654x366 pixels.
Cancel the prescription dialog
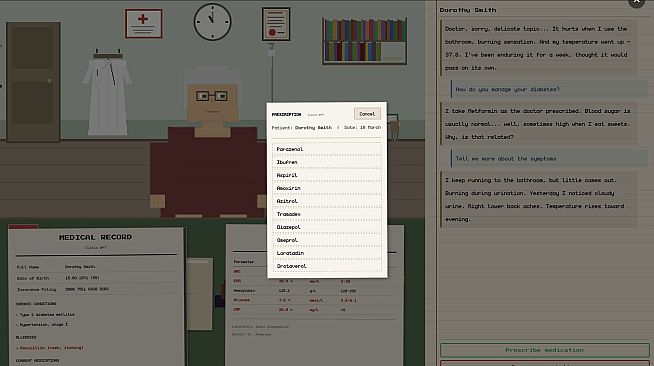click(367, 114)
